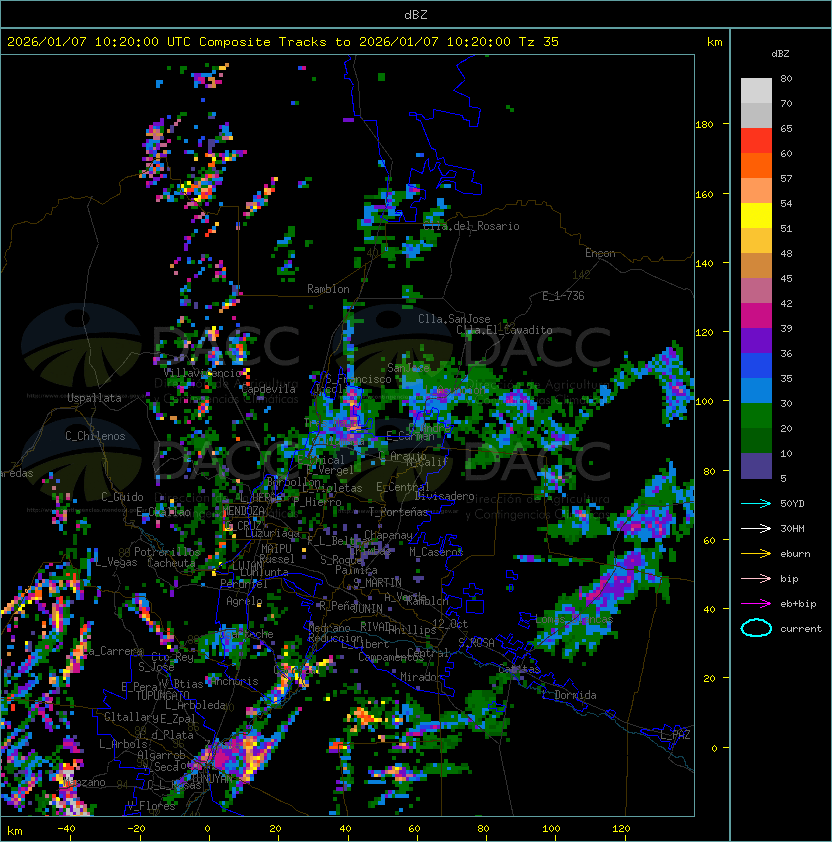Viewport: 832px width, 842px height.
Task: Click the Mirador label
Action: 421,677
